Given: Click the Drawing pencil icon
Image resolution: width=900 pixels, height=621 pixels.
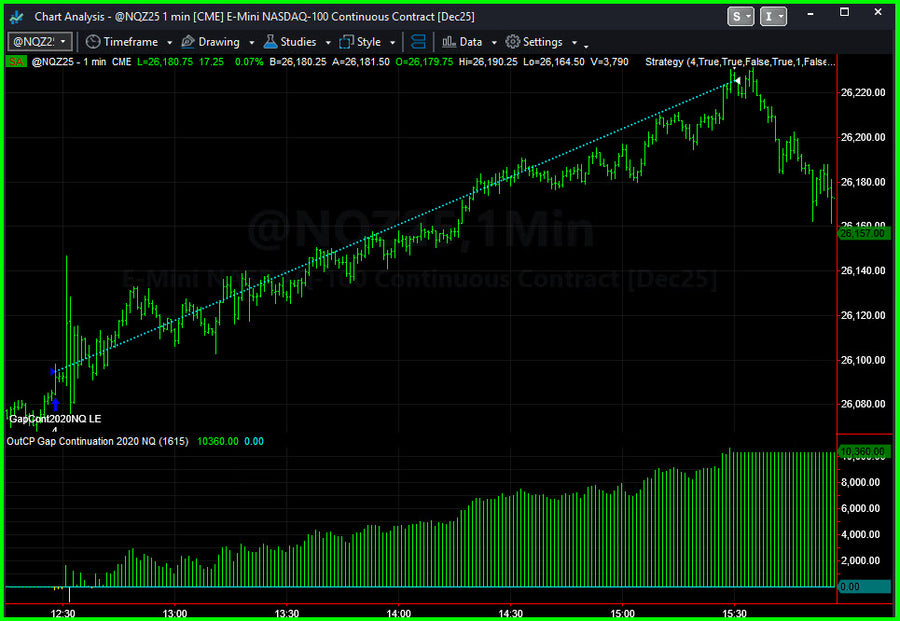Looking at the screenshot, I should point(188,42).
